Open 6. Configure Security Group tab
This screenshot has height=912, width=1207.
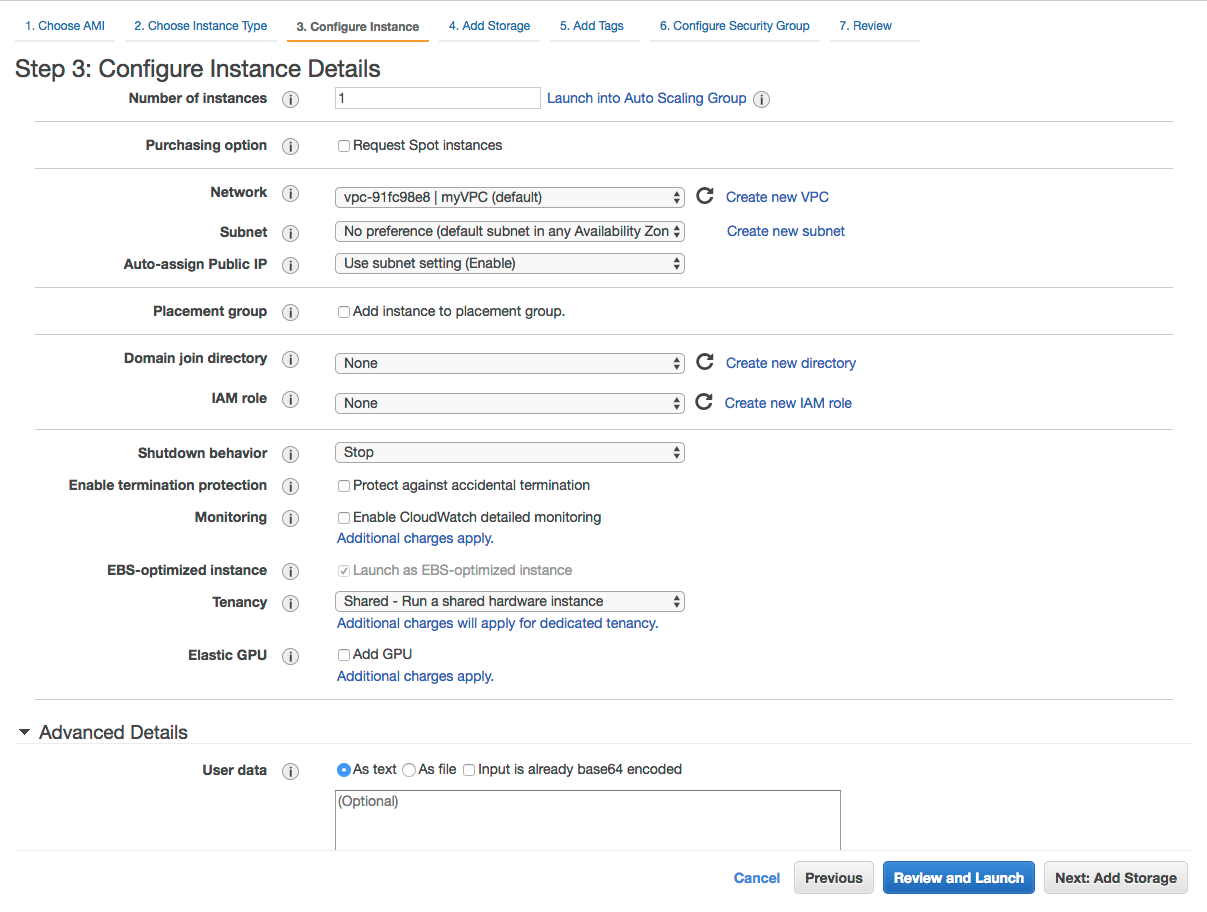pos(735,26)
